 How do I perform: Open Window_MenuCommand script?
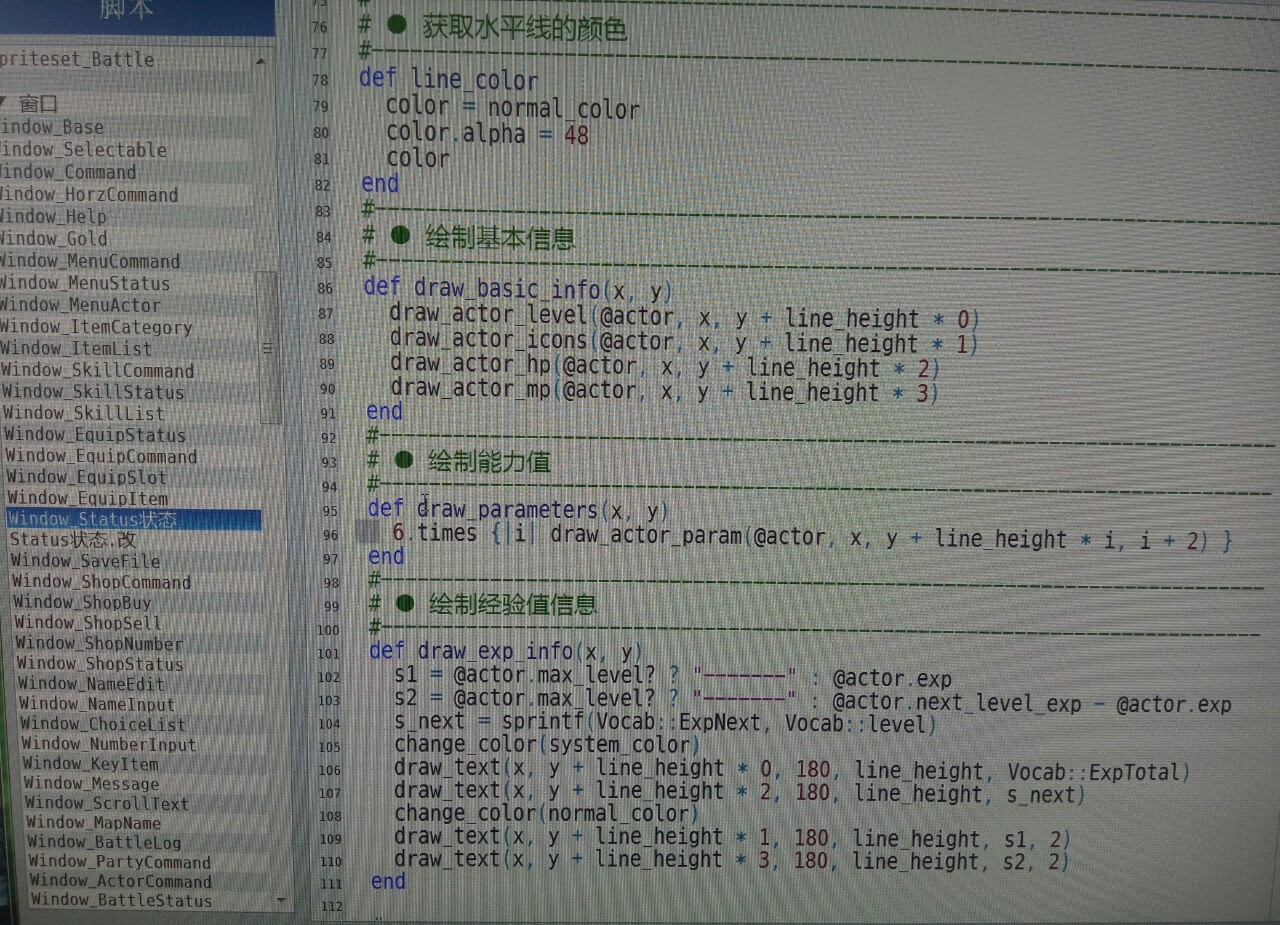pos(90,261)
